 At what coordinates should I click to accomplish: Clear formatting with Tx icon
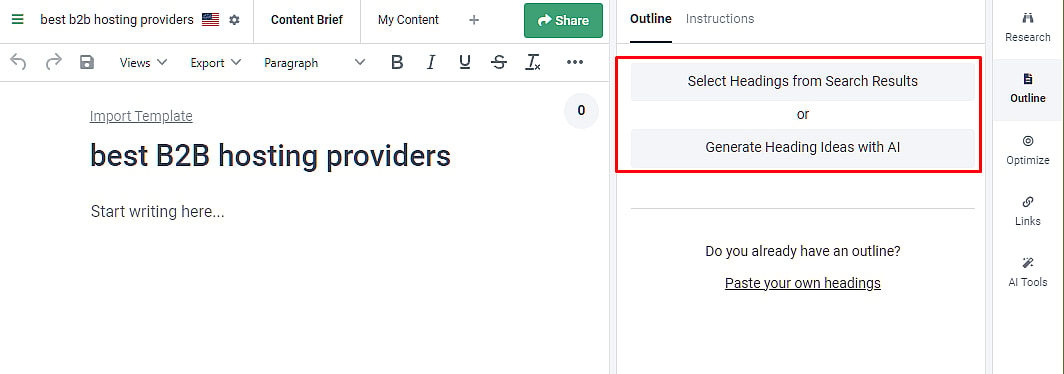pyautogui.click(x=533, y=62)
